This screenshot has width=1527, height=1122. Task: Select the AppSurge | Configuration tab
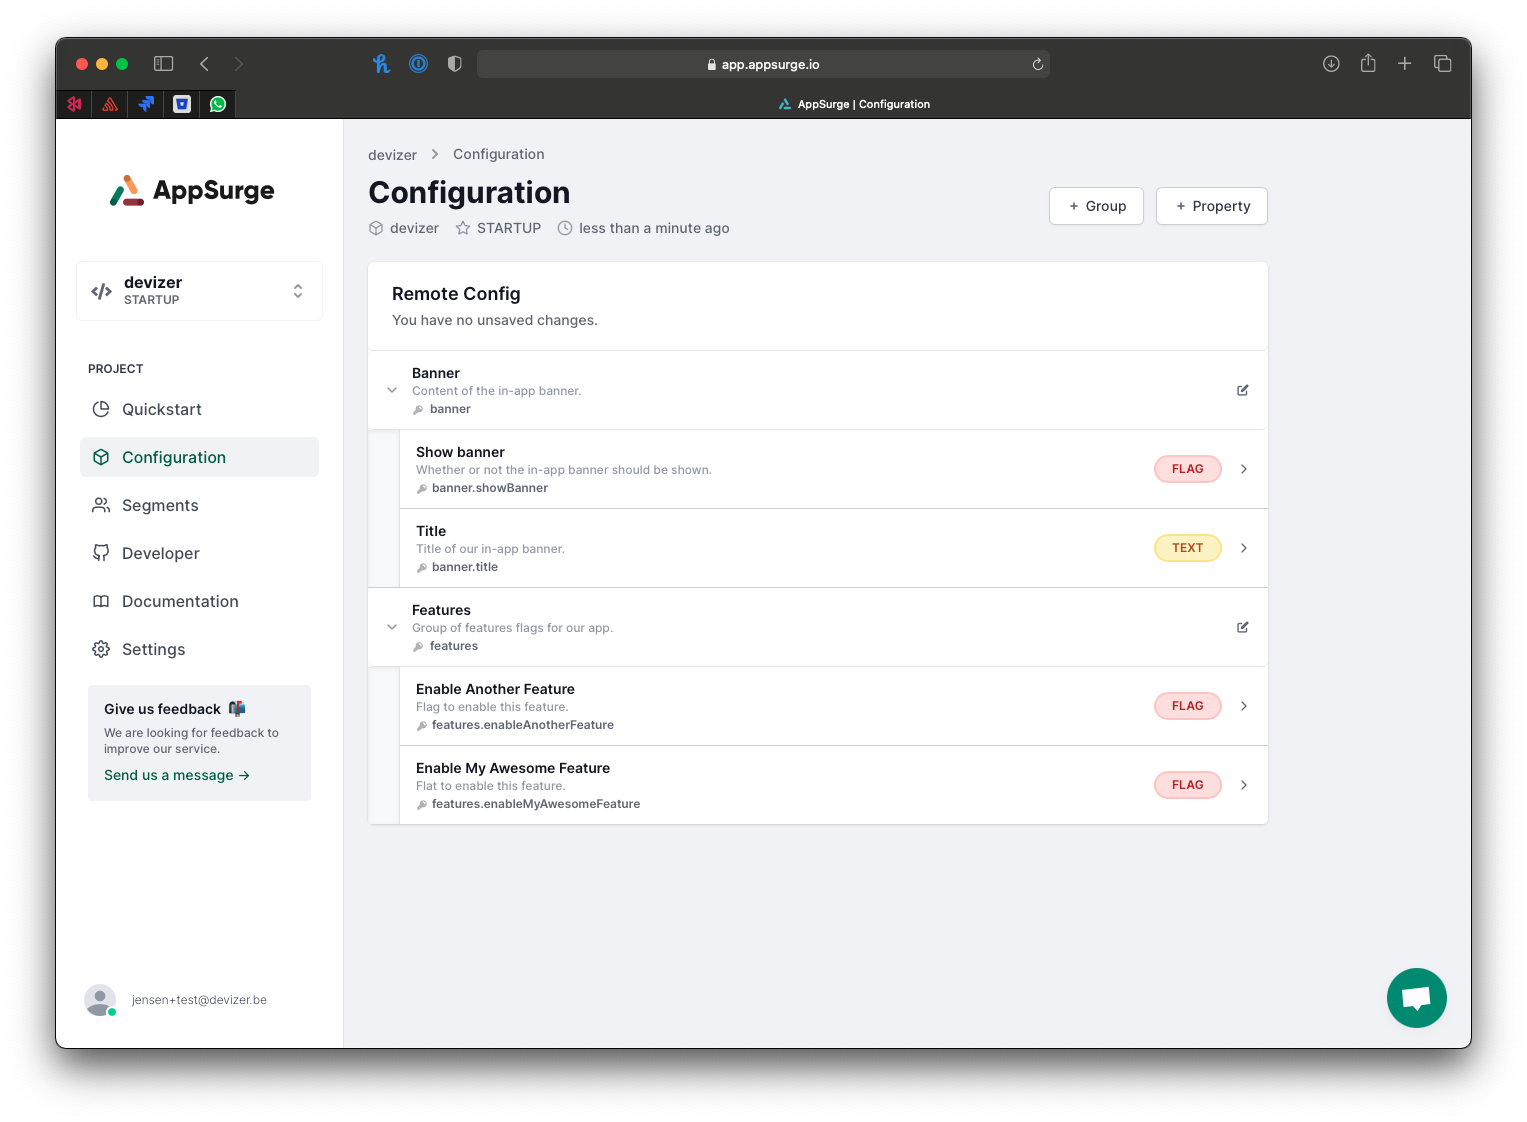(854, 104)
